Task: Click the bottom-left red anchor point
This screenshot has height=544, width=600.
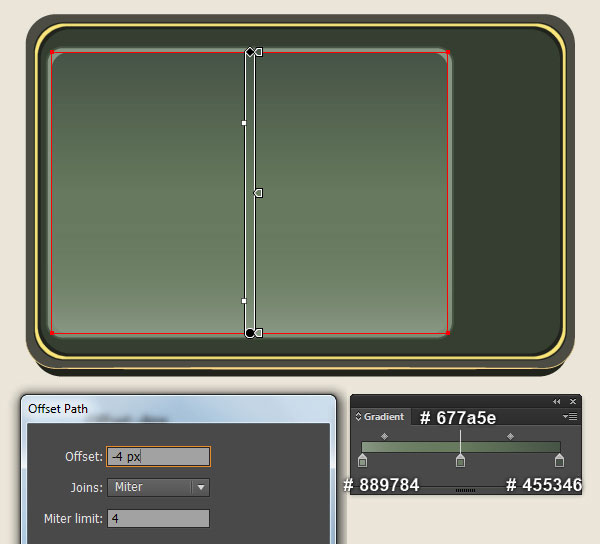Action: [52, 333]
